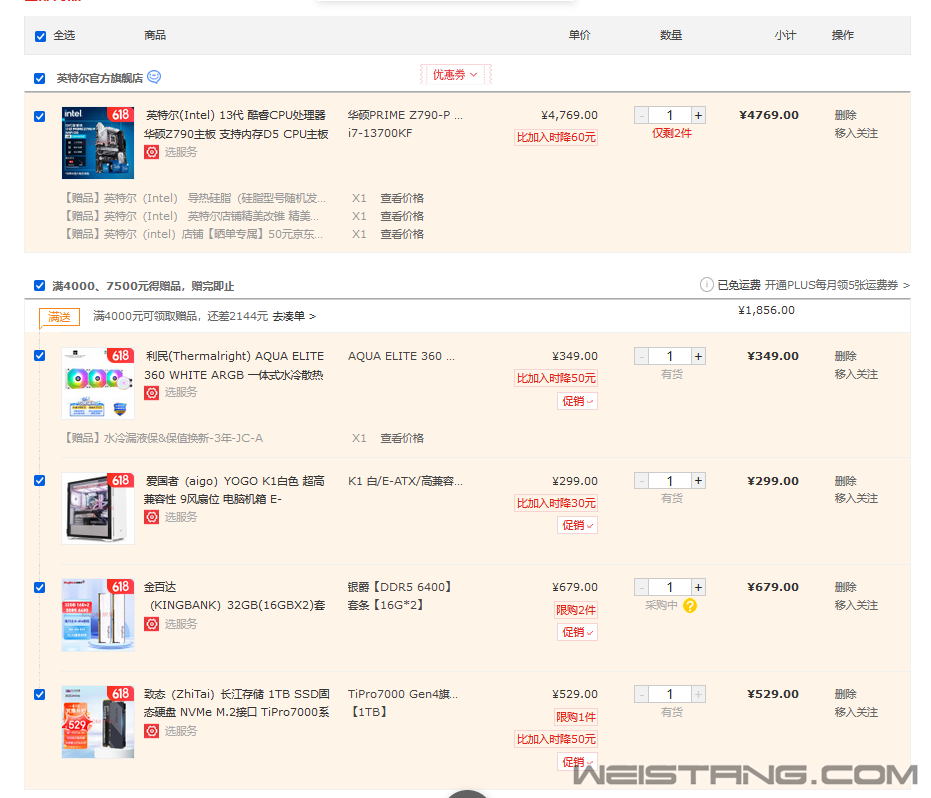The image size is (931, 798).
Task: Move aigo K1 case to 移入关注
Action: tap(856, 498)
